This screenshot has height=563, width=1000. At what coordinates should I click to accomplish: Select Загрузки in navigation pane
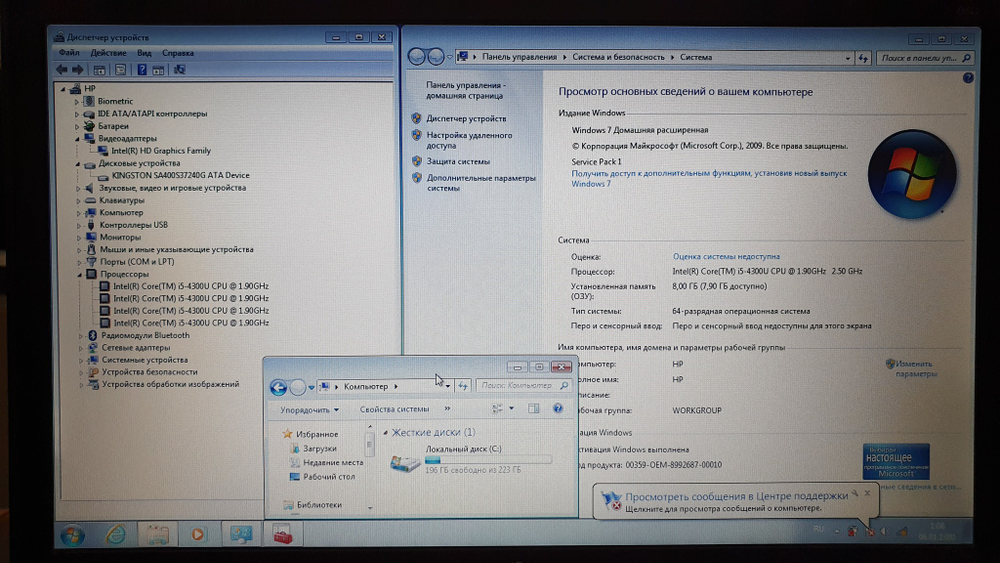[x=320, y=448]
